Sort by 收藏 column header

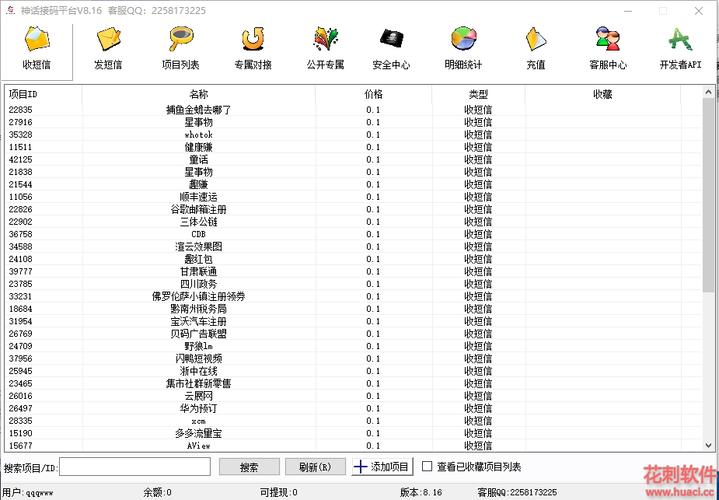(x=603, y=94)
